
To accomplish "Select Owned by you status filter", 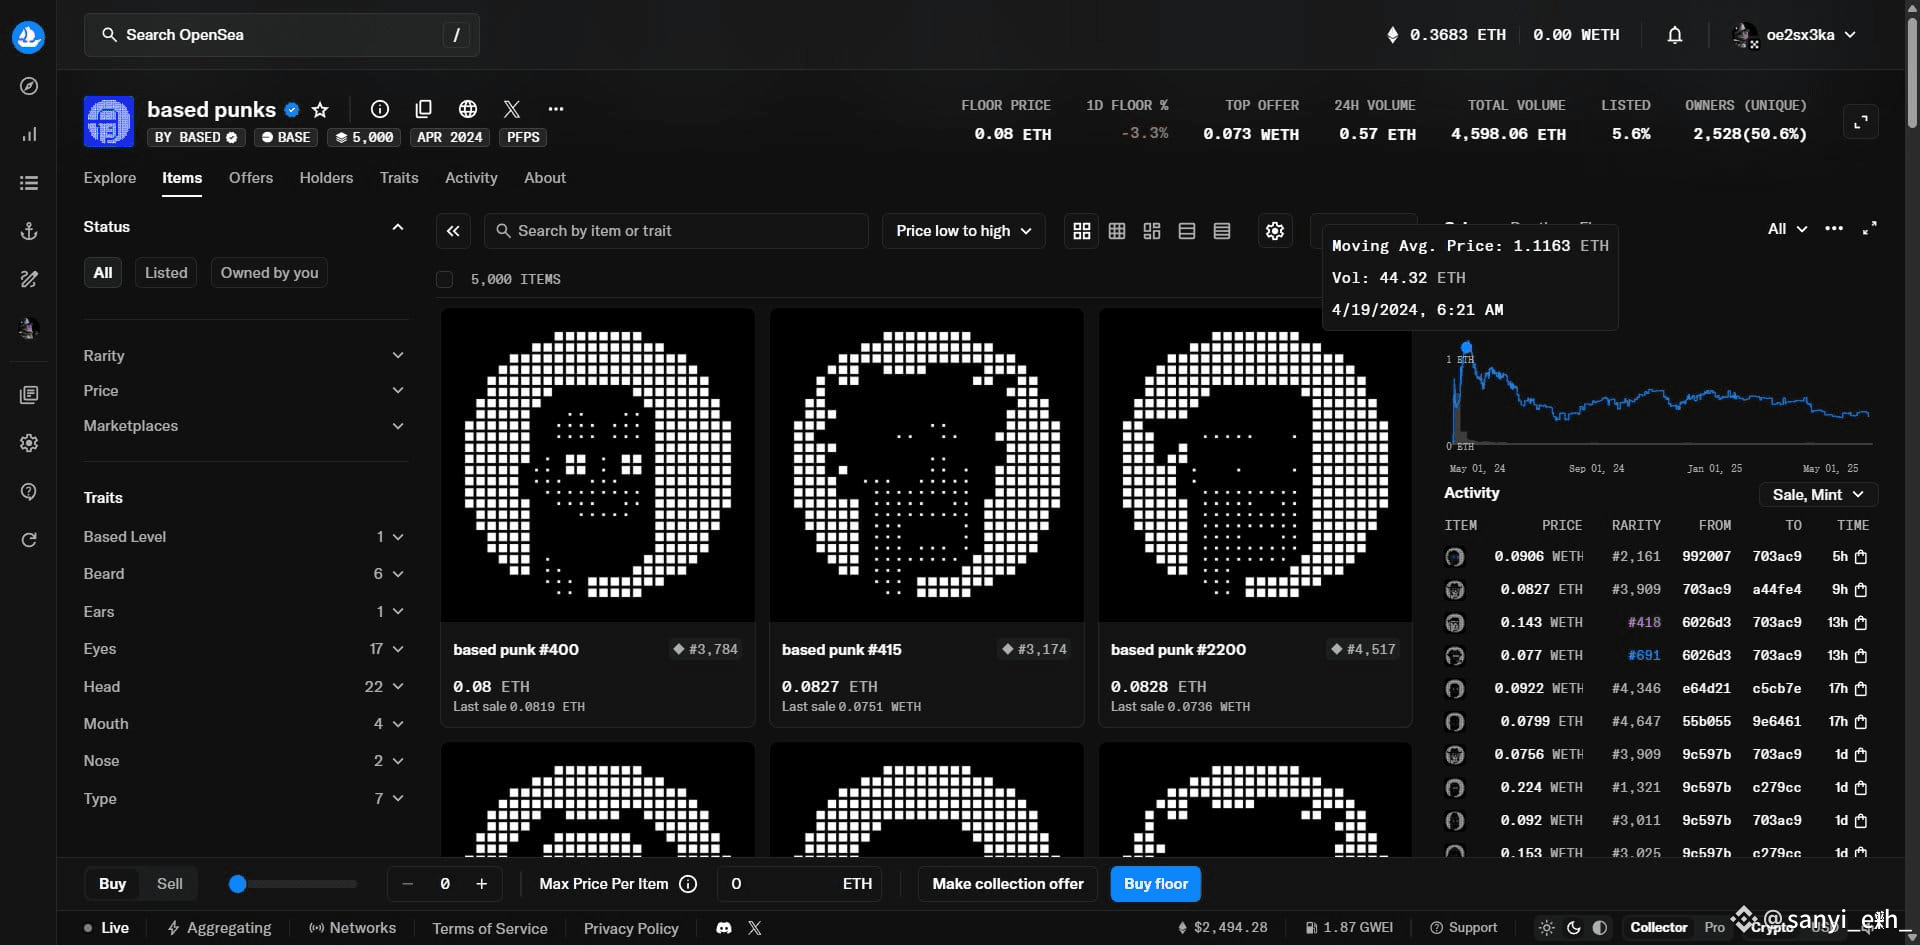I will (270, 273).
